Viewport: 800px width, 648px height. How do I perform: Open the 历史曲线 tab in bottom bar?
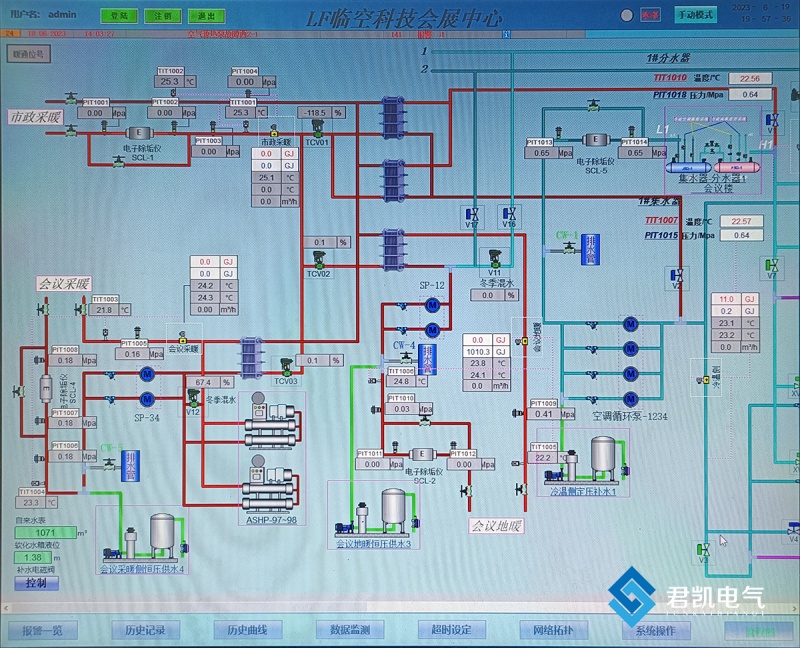click(x=249, y=630)
